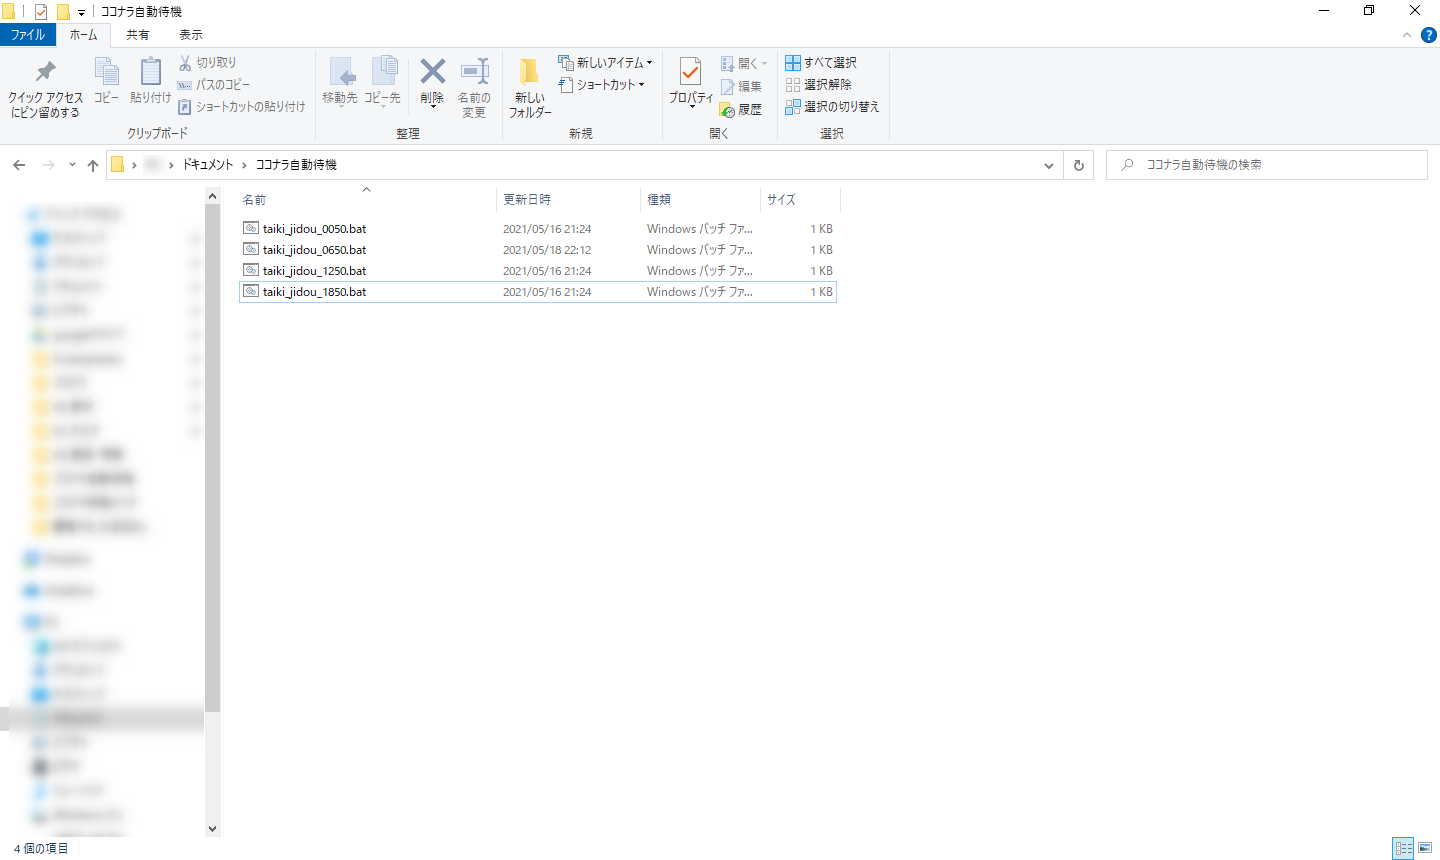
Task: Click ココナラ自動待機 in the address breadcrumb
Action: tap(296, 164)
